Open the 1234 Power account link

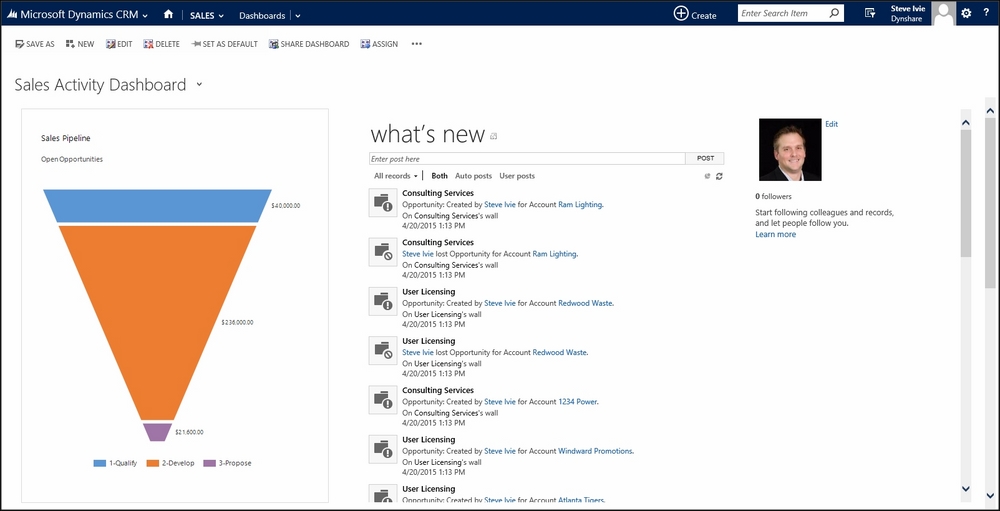[577, 402]
